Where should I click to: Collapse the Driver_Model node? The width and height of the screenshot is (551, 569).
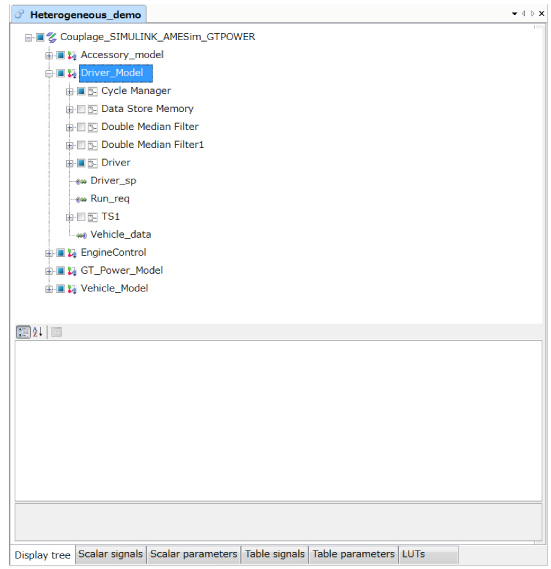point(49,74)
